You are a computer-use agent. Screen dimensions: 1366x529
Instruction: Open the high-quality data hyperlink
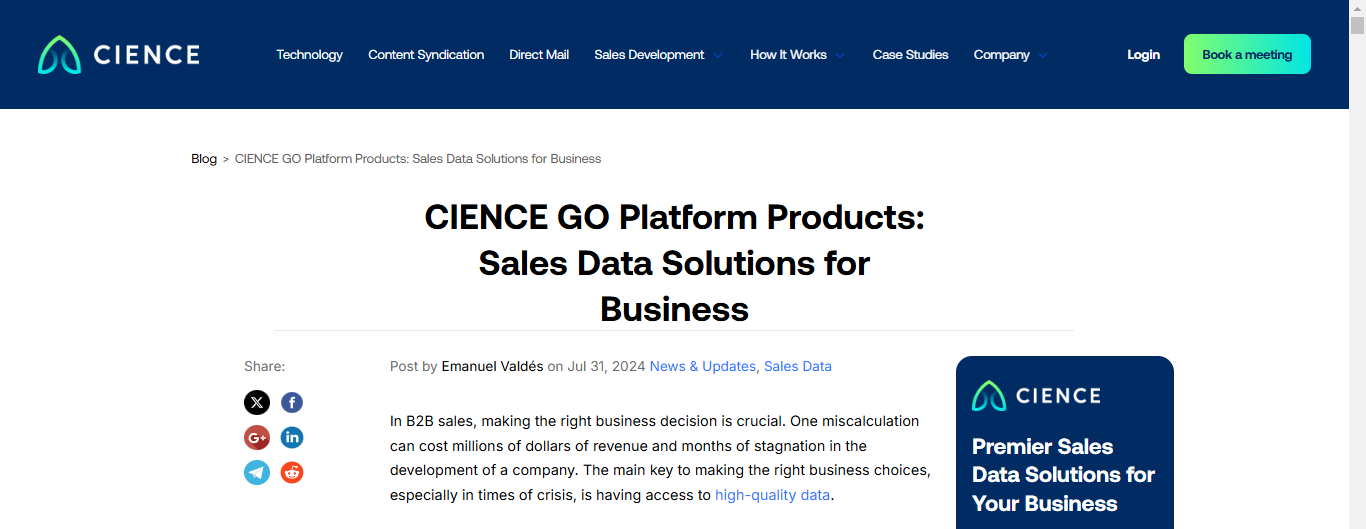(772, 494)
